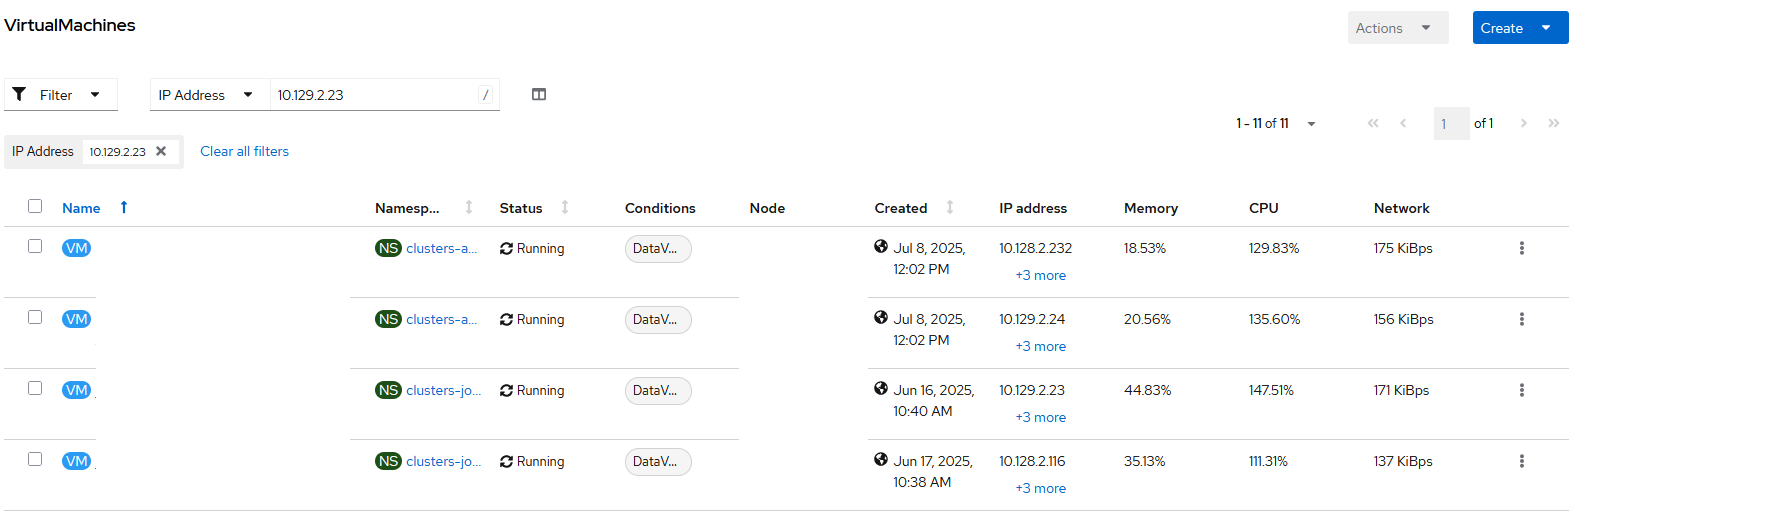The height and width of the screenshot is (520, 1776).
Task: Click the IP address search input field
Action: pyautogui.click(x=374, y=95)
